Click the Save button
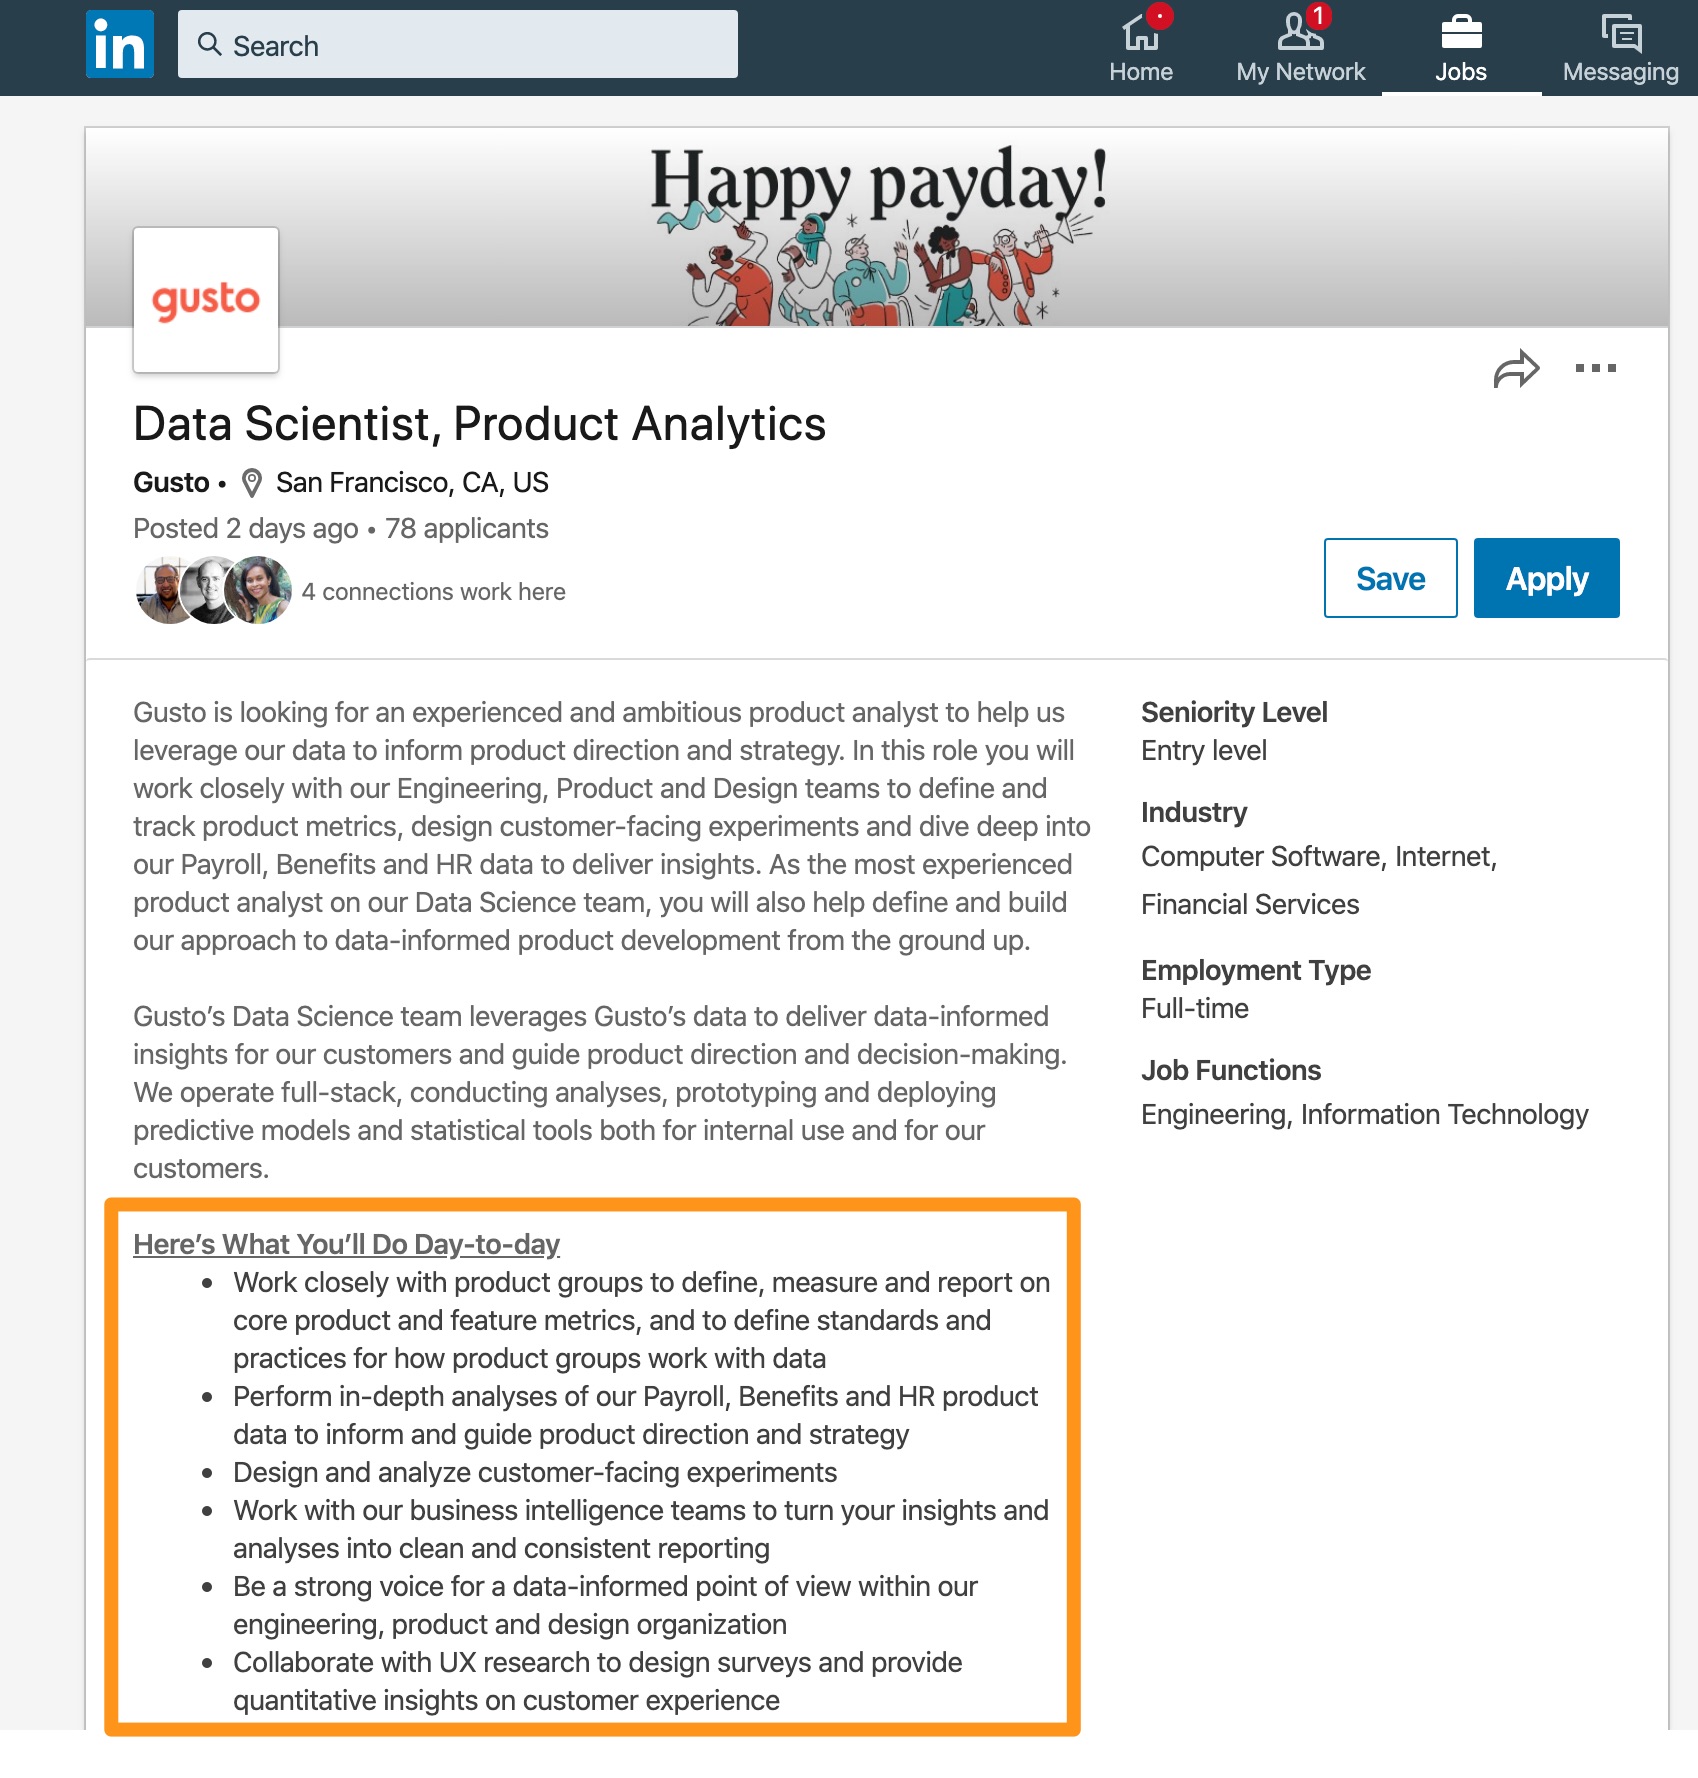This screenshot has width=1698, height=1778. 1390,578
